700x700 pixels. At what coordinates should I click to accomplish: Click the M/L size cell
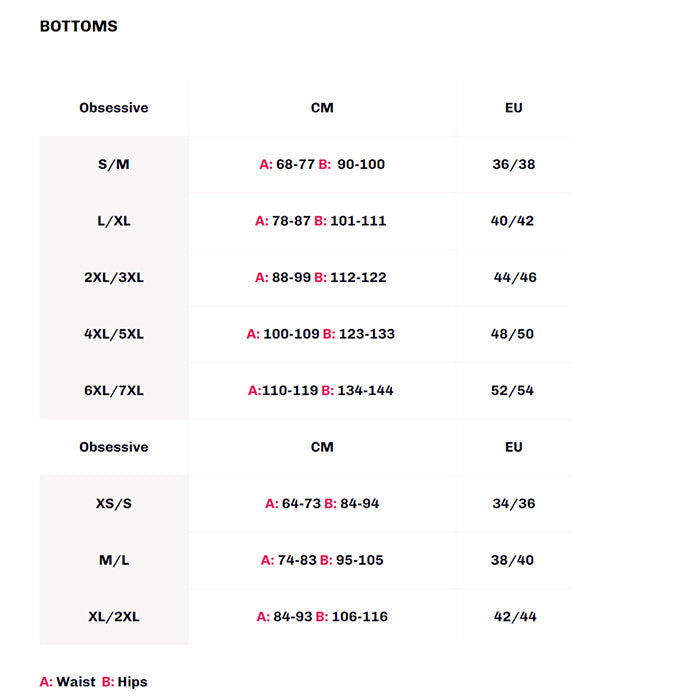[x=114, y=560]
